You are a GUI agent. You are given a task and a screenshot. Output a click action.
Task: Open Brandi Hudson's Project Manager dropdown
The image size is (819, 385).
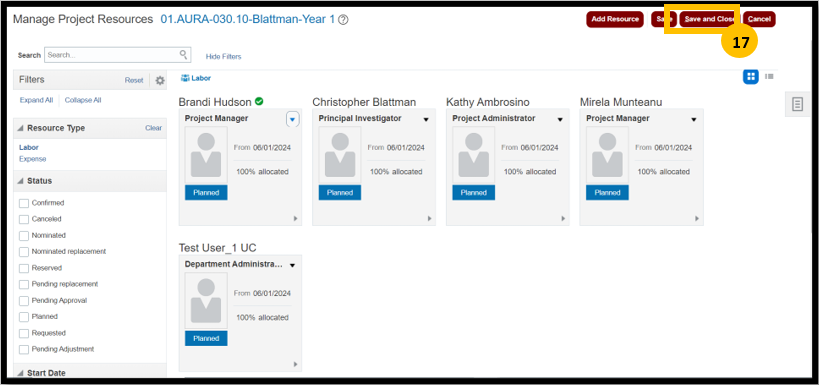[292, 120]
